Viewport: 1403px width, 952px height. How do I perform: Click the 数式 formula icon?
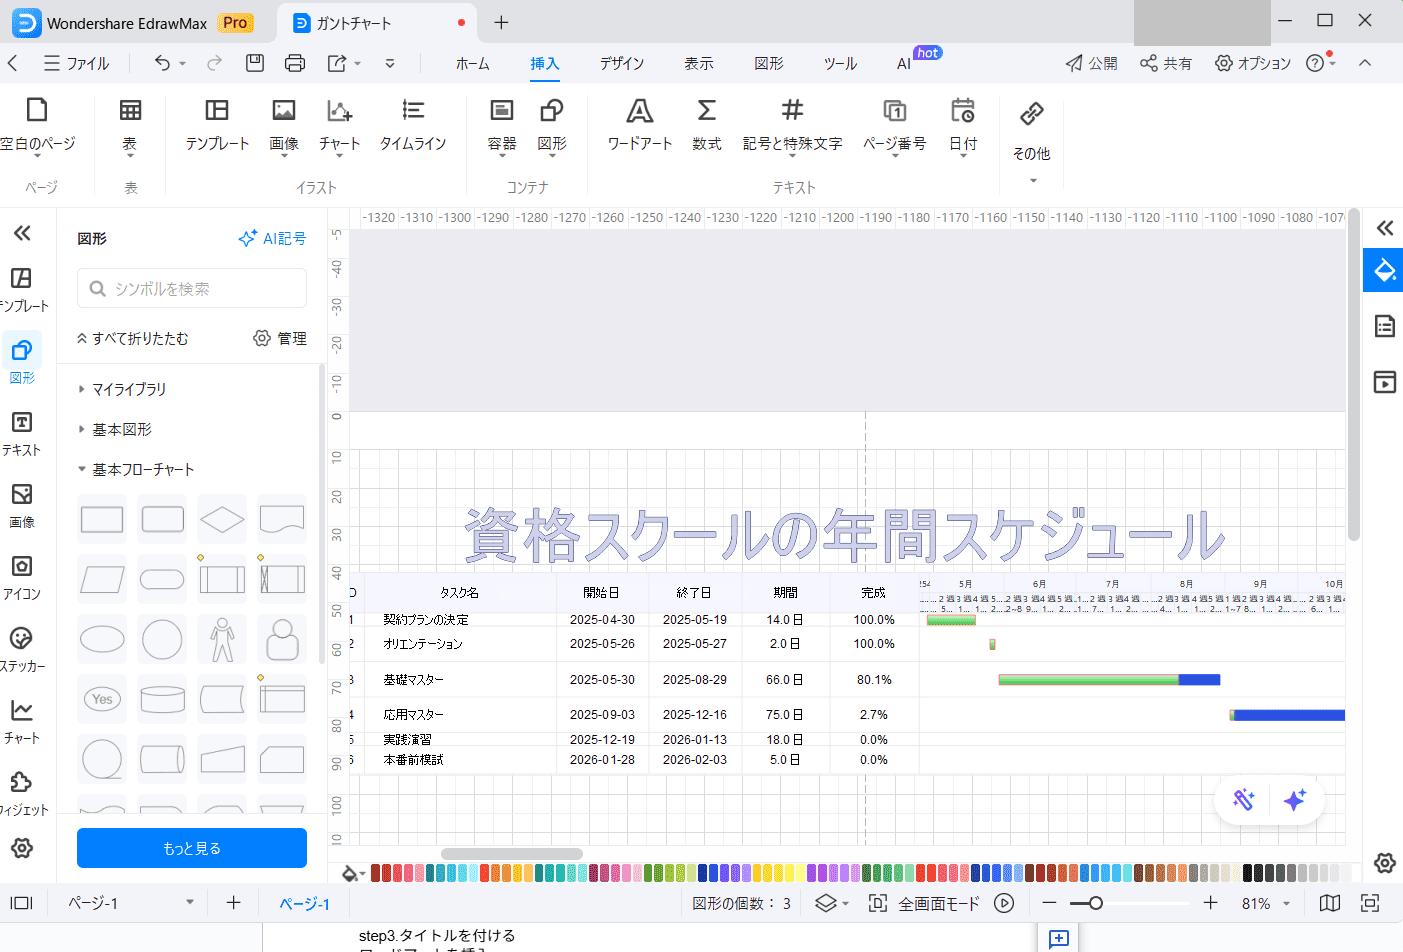(x=706, y=125)
